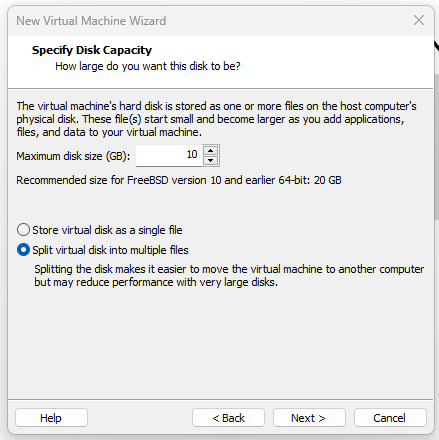Image resolution: width=439 pixels, height=440 pixels.
Task: Click the scrollbar behind the dialog's right edge
Action: pyautogui.click(x=437, y=147)
